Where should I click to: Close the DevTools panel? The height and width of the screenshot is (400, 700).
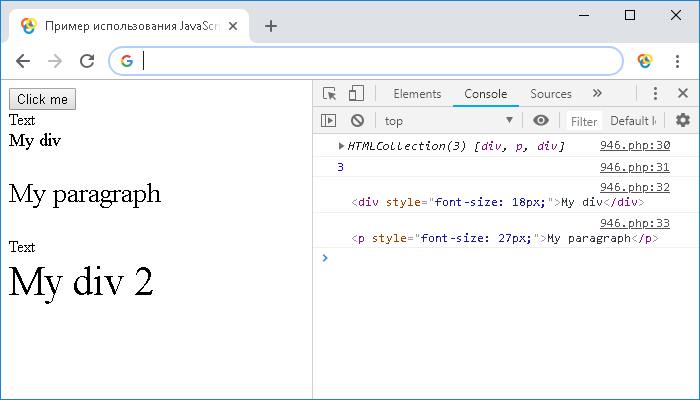(x=683, y=94)
